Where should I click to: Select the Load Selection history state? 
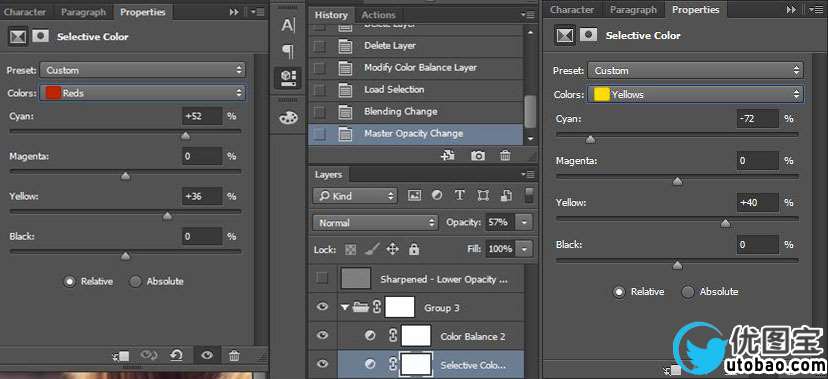coord(416,90)
